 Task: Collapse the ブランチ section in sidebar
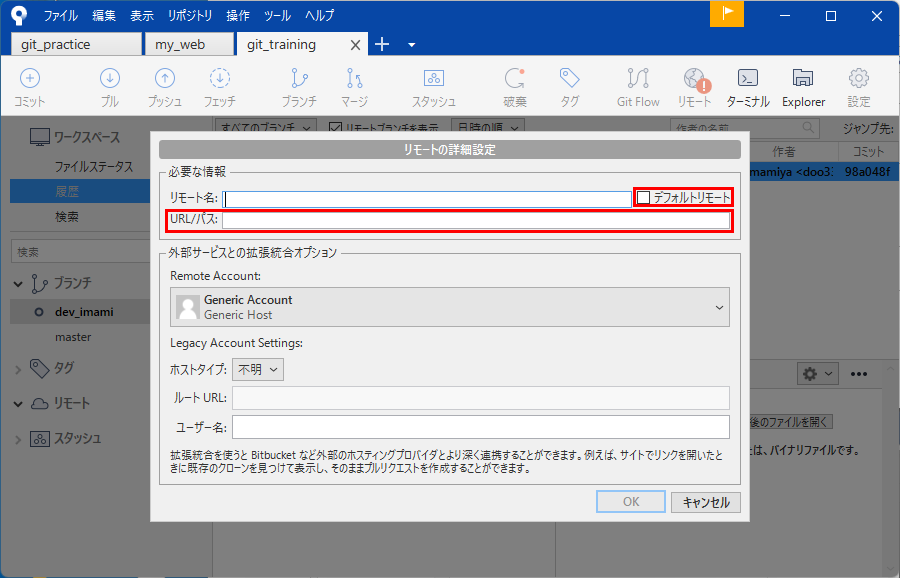click(18, 283)
